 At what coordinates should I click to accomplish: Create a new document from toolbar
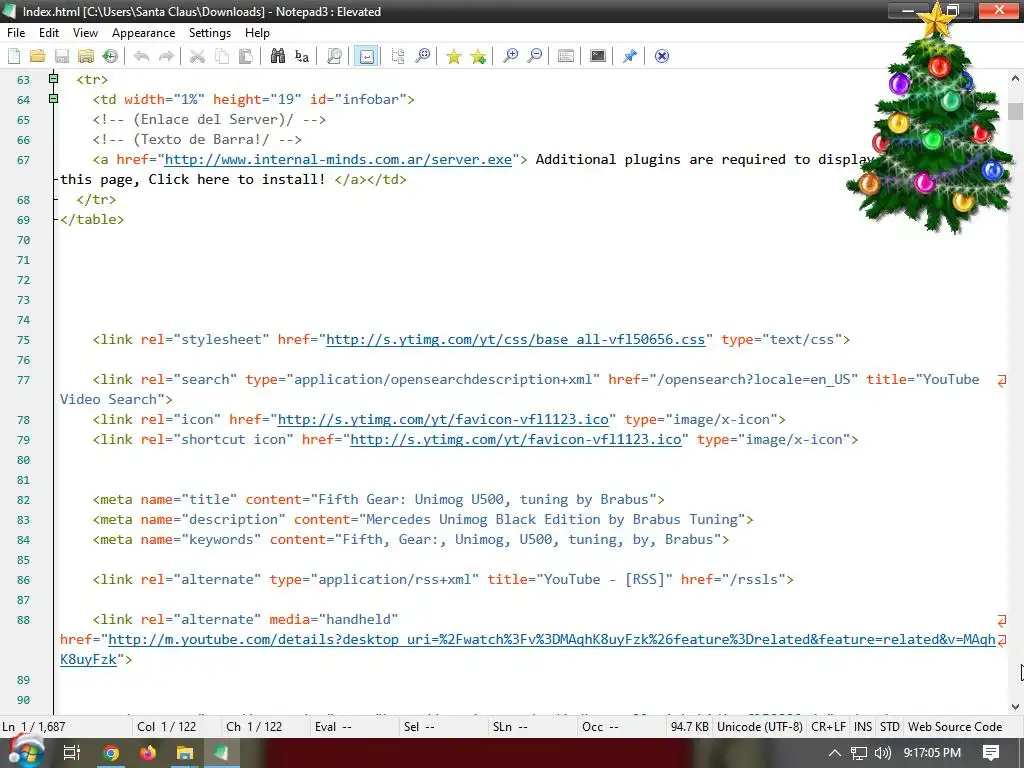[14, 56]
